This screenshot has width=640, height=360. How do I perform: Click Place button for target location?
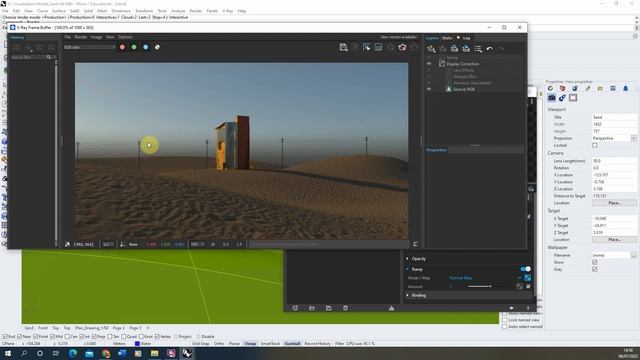coord(614,240)
